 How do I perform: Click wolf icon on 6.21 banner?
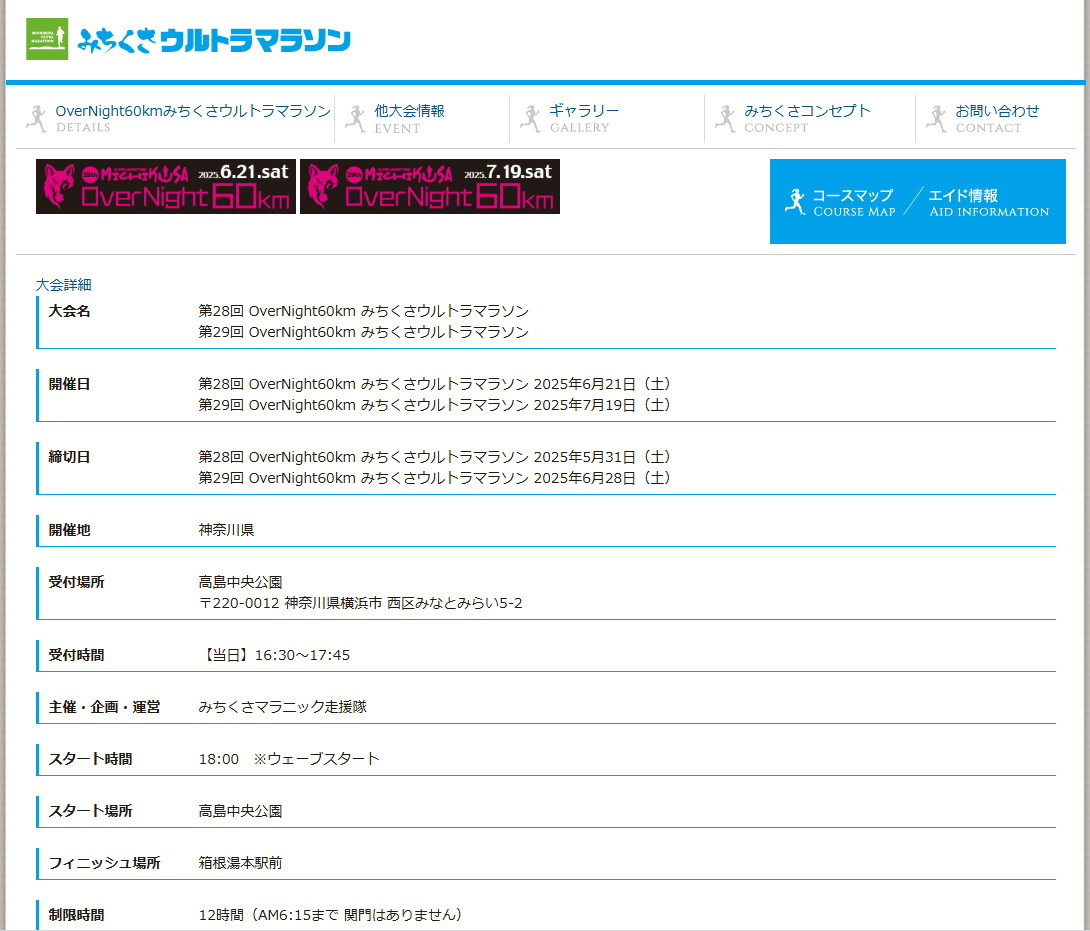point(58,186)
